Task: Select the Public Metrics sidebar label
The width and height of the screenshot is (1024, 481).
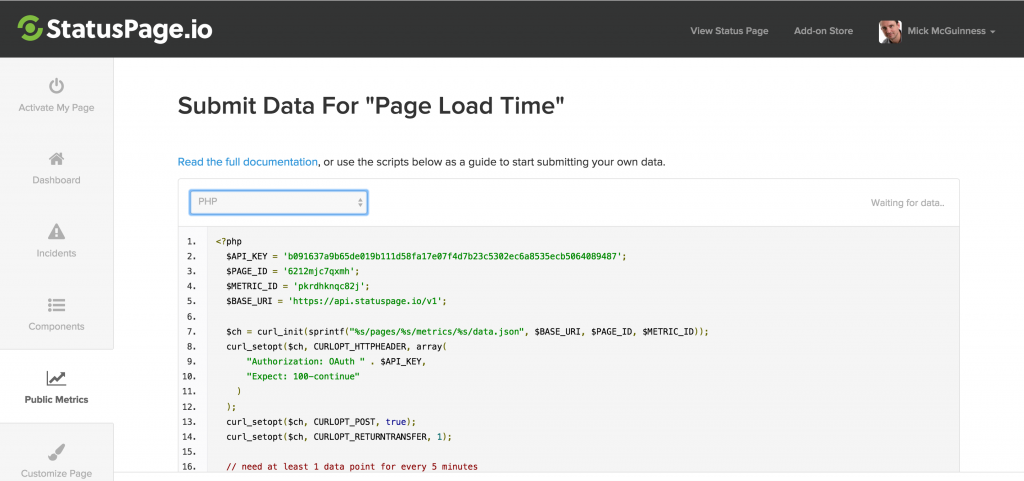Action: tap(56, 399)
